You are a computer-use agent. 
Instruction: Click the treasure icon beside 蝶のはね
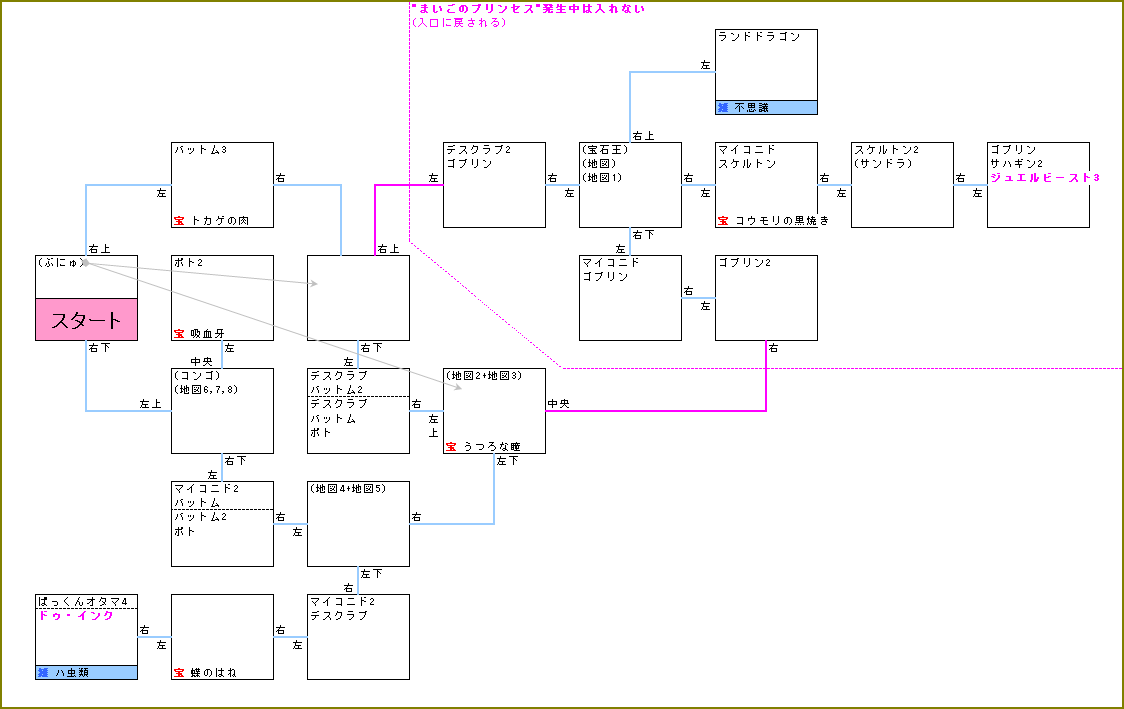pyautogui.click(x=180, y=673)
